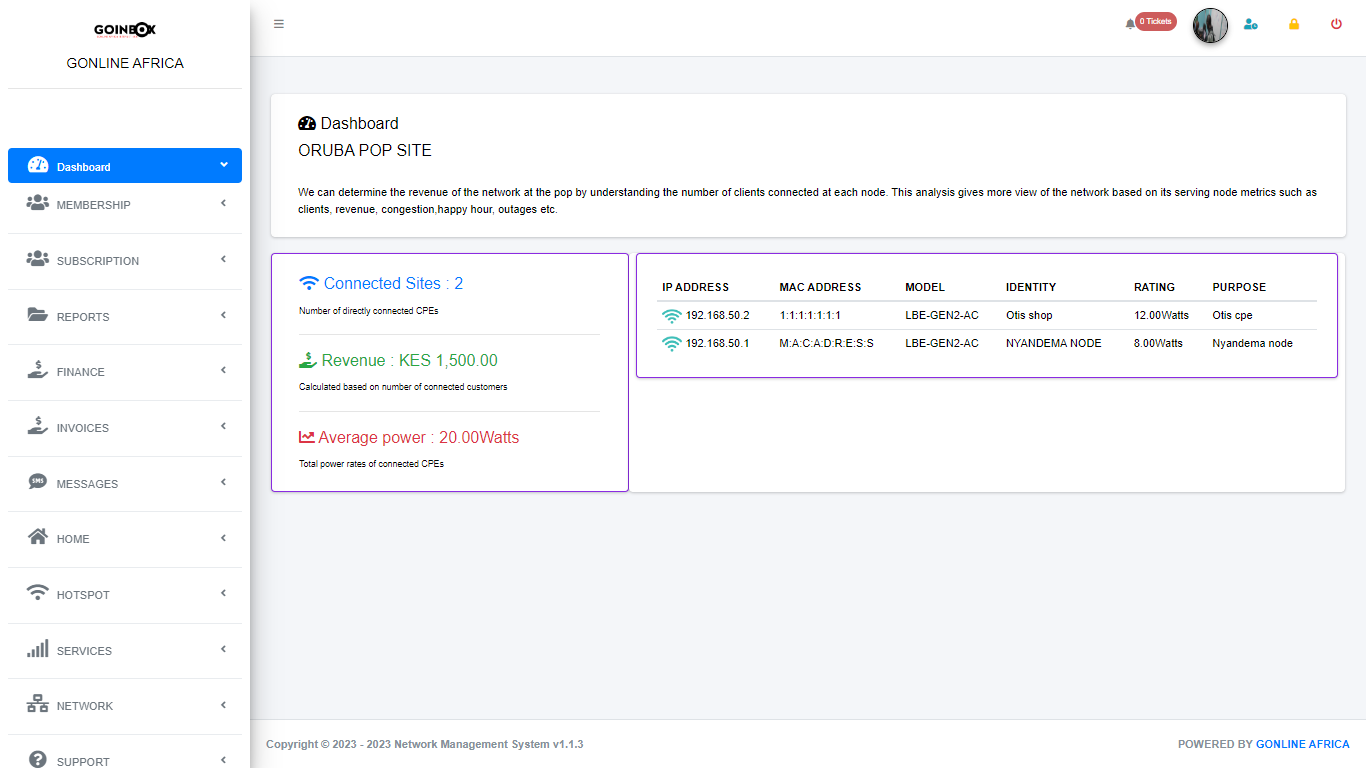Collapse the Dashboard menu chevron
The height and width of the screenshot is (768, 1366).
click(x=223, y=165)
